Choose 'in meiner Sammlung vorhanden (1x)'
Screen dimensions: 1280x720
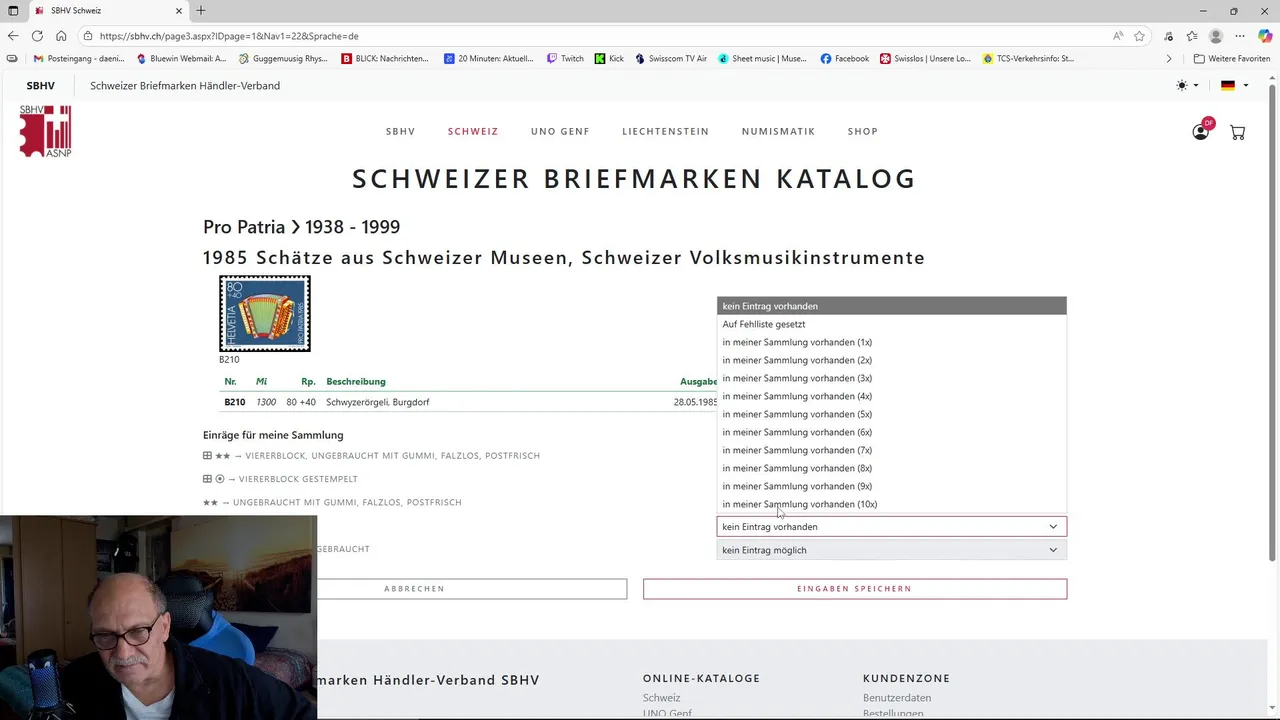pos(892,342)
